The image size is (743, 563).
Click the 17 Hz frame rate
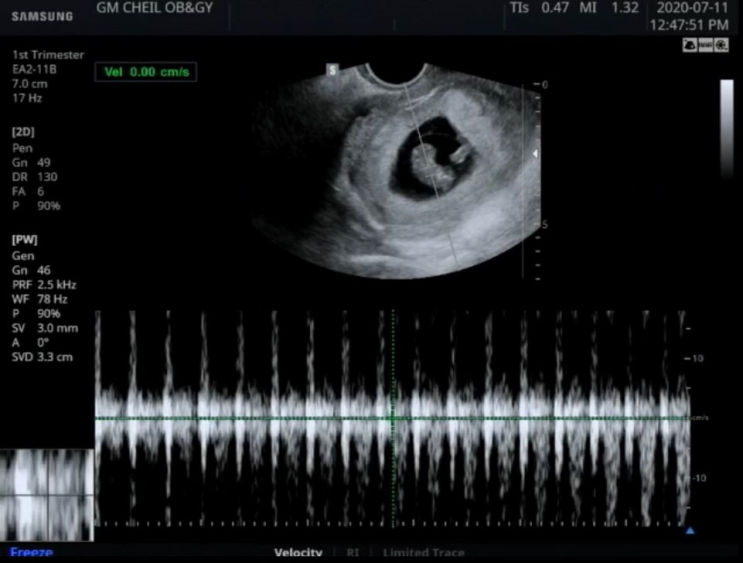pyautogui.click(x=27, y=99)
